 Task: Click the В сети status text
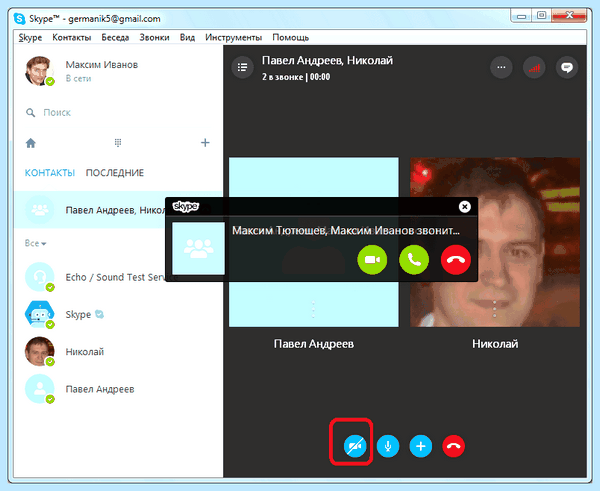click(78, 78)
